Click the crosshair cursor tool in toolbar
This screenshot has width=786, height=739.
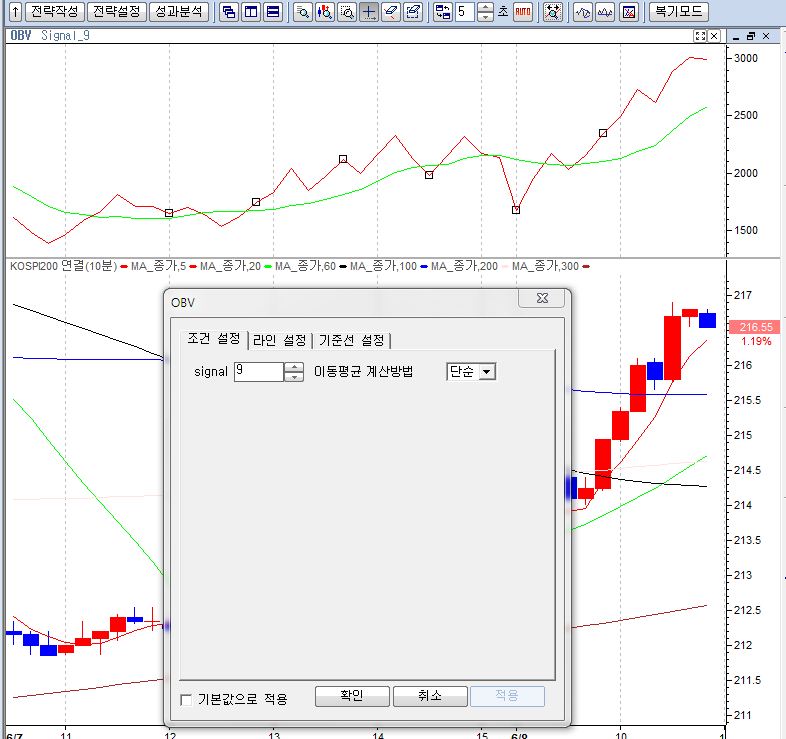369,12
